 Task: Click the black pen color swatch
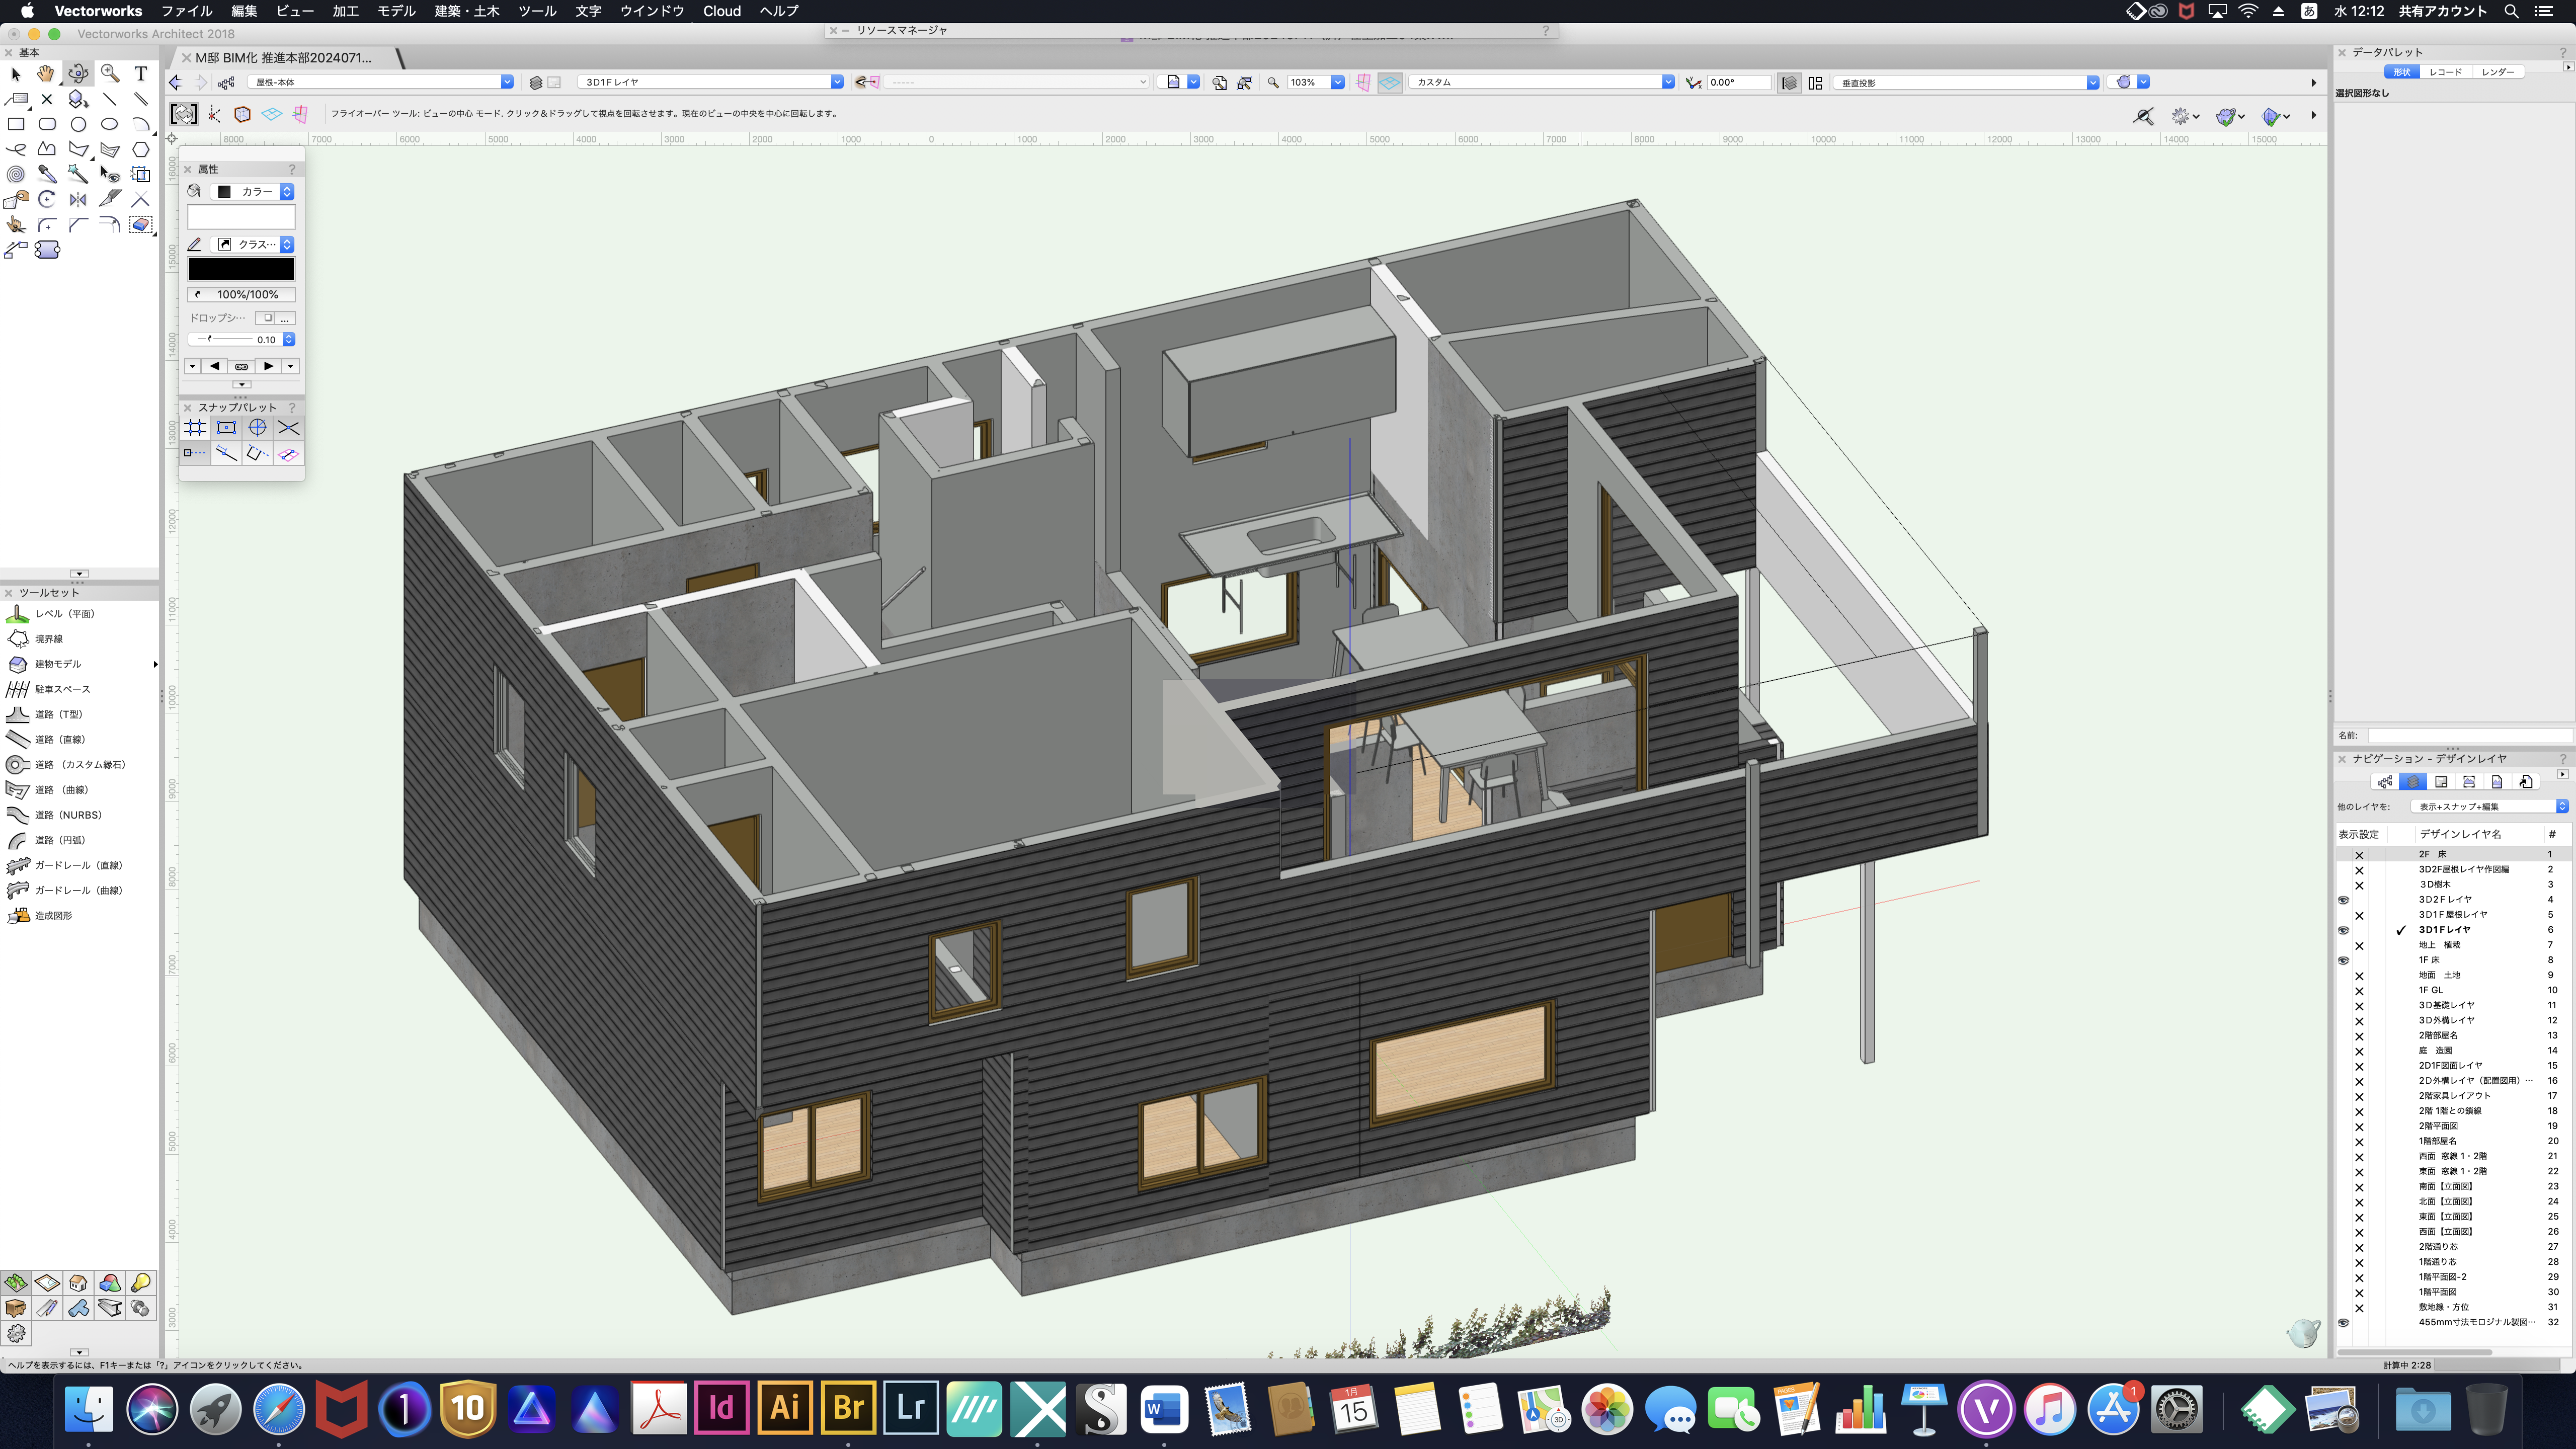pyautogui.click(x=241, y=269)
